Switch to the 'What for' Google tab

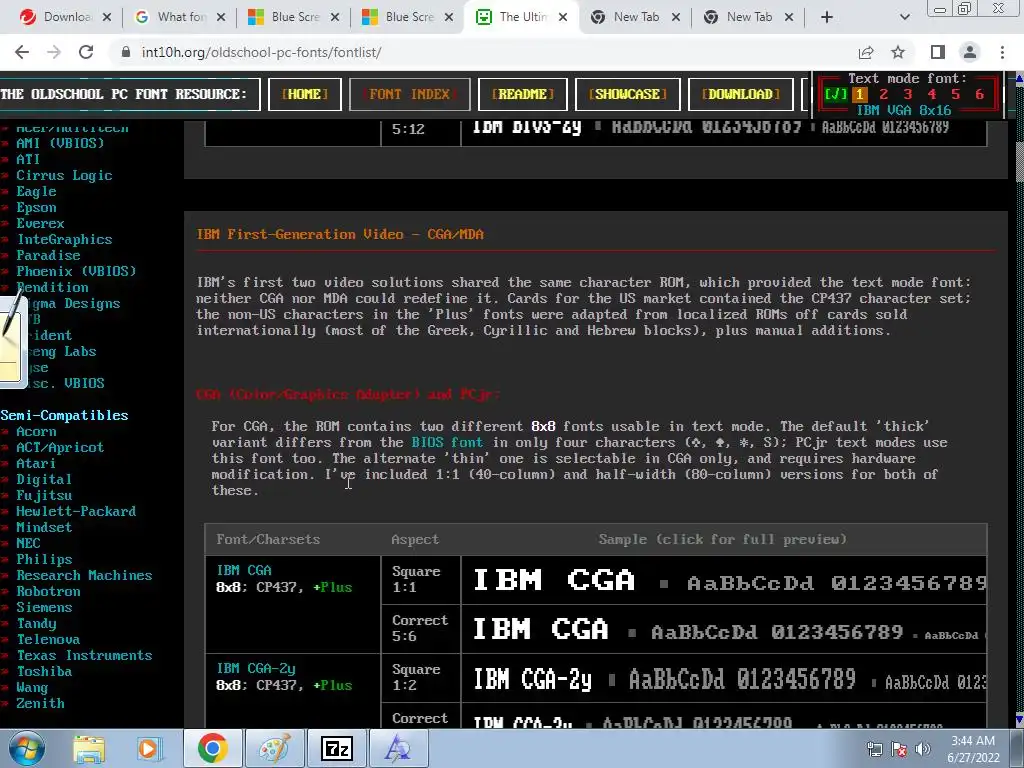pyautogui.click(x=173, y=17)
